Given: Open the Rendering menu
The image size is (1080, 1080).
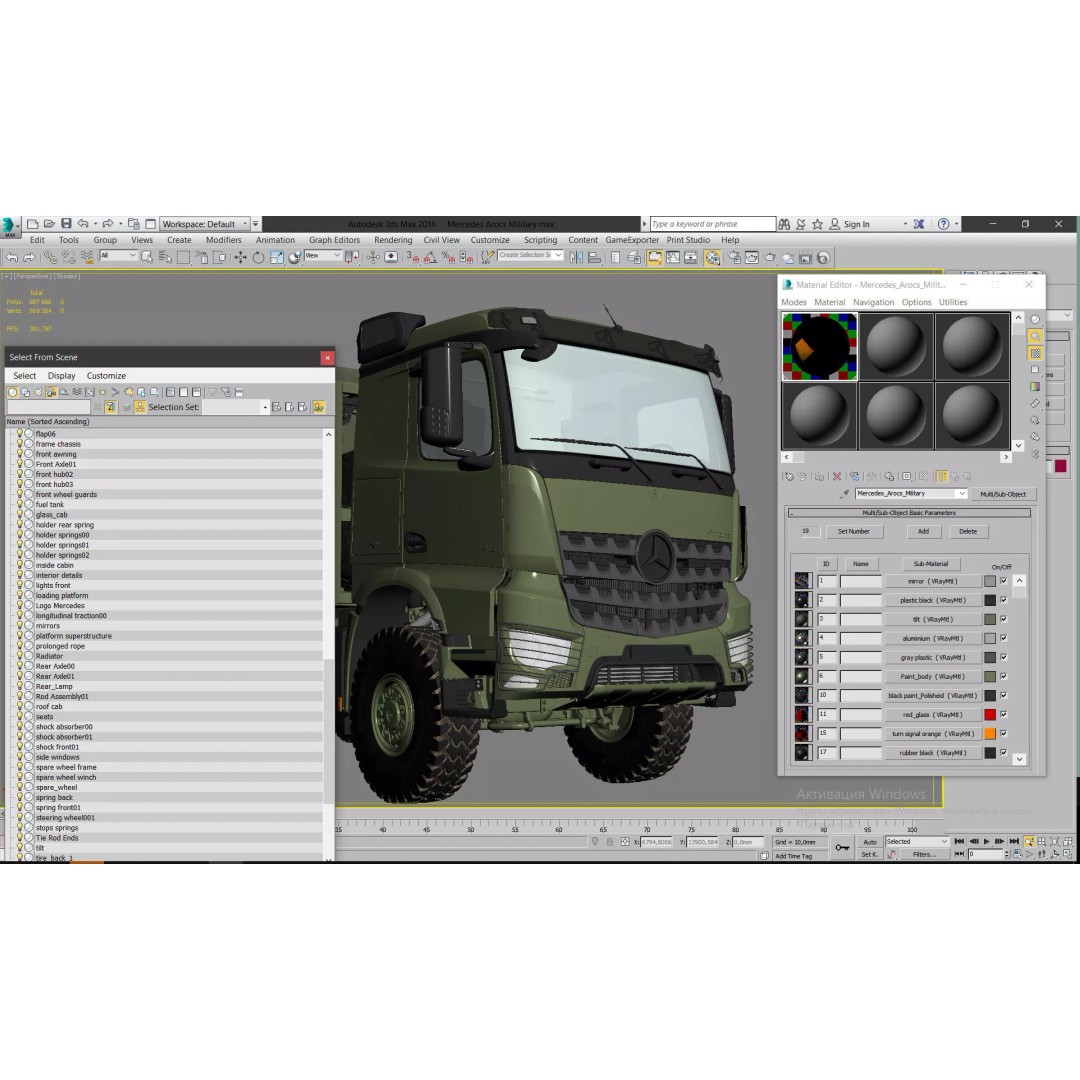Looking at the screenshot, I should (x=393, y=240).
